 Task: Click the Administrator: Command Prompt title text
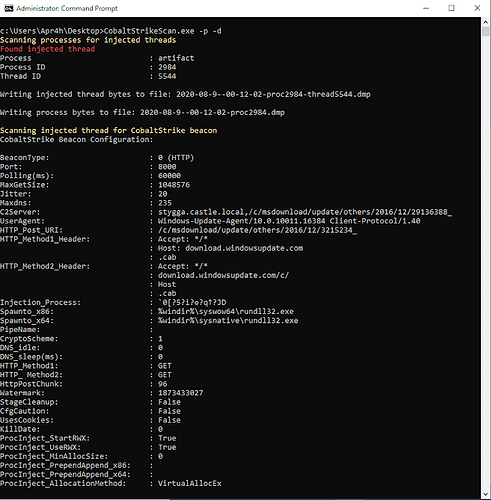point(67,8)
